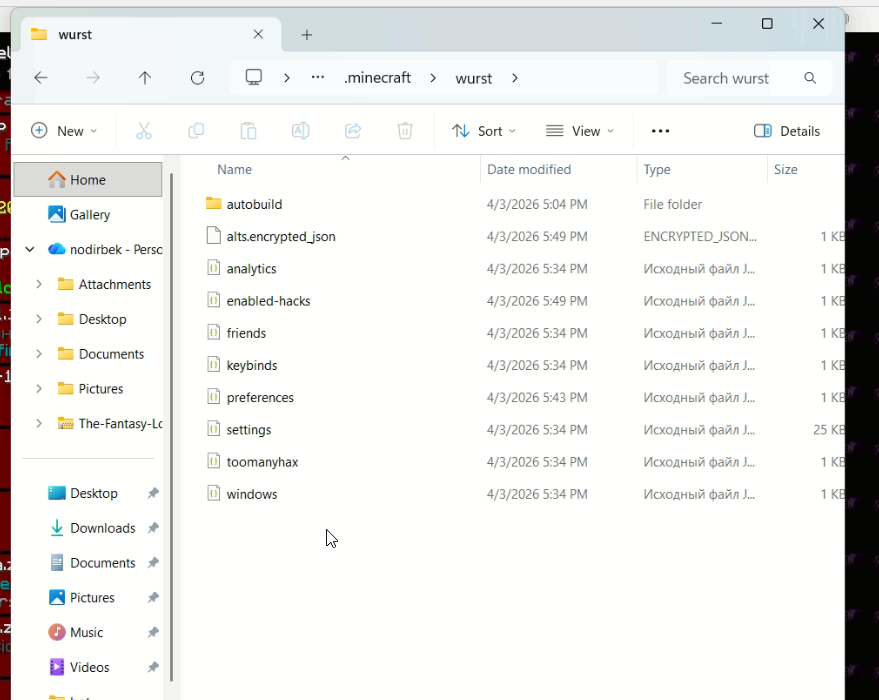Expand the OneDrive Documents folder node
The image size is (879, 700).
point(39,354)
